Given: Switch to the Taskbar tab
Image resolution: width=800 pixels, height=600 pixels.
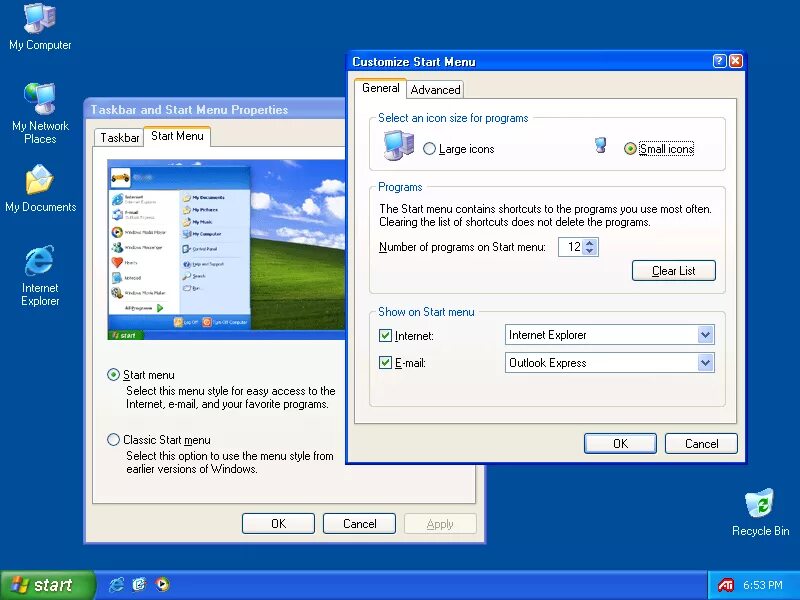Looking at the screenshot, I should click(x=118, y=137).
